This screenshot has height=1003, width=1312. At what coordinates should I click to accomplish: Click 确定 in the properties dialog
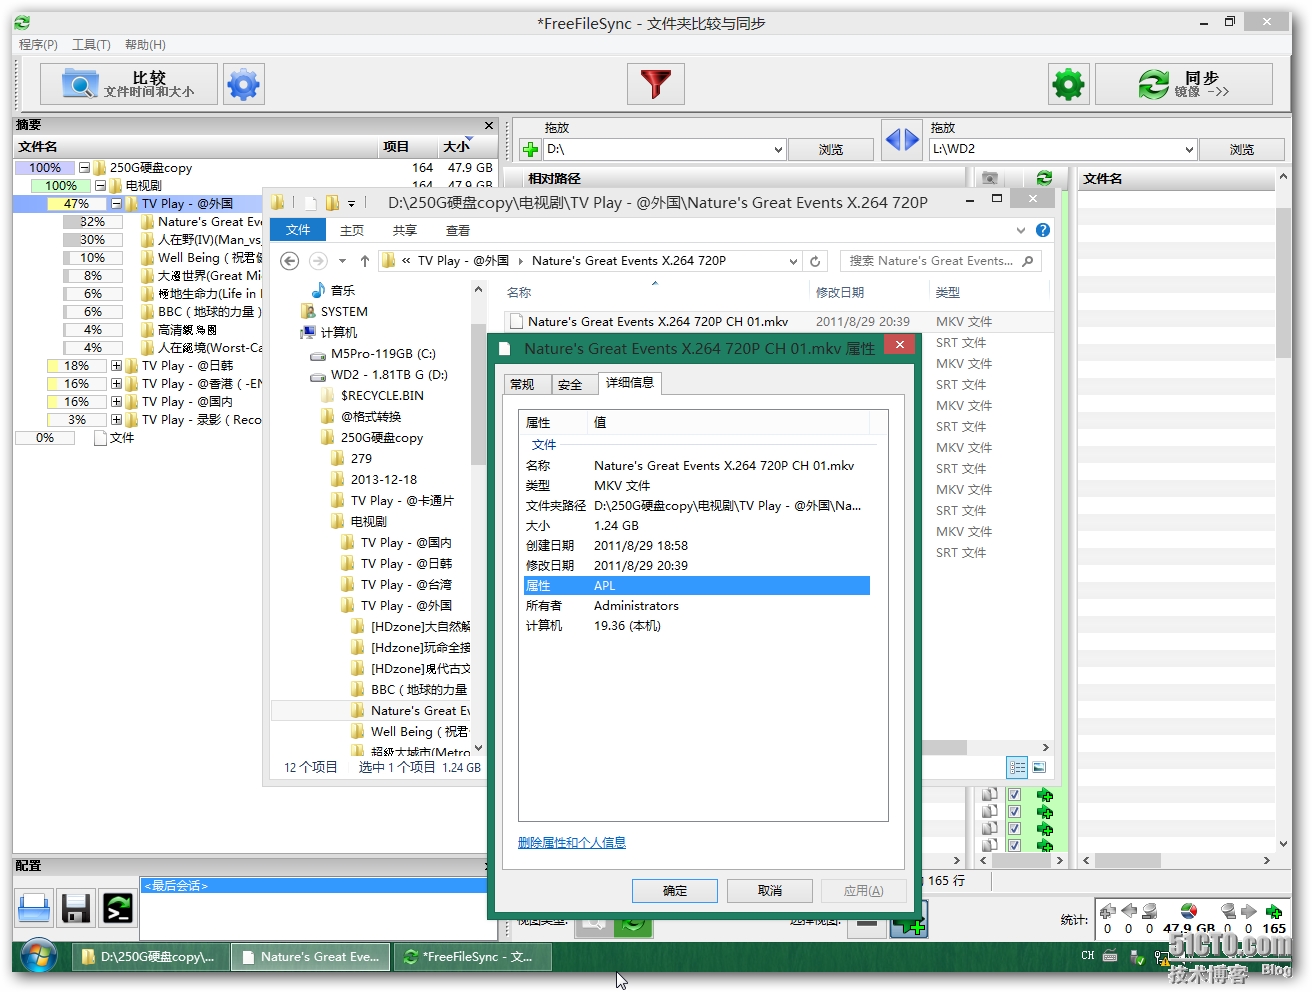(675, 891)
